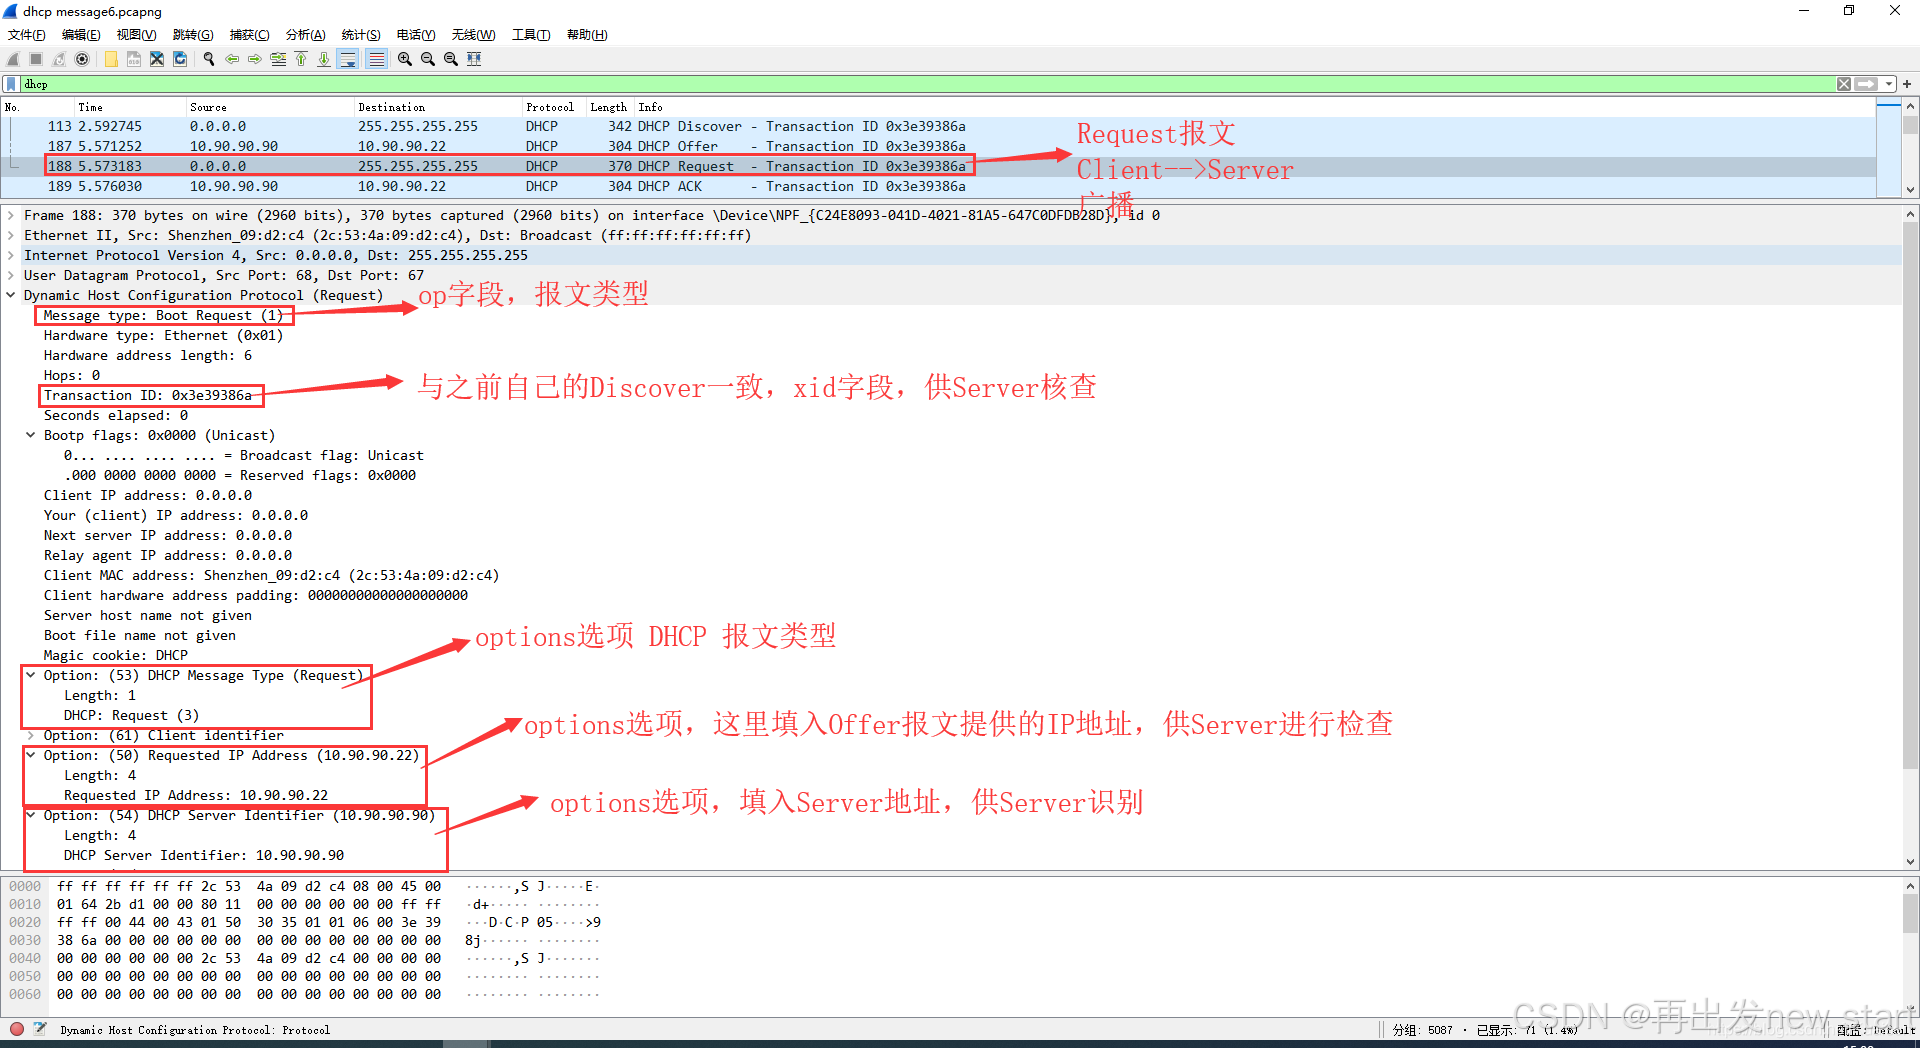Apply the display filter arrow button
Image resolution: width=1920 pixels, height=1048 pixels.
click(x=1866, y=84)
